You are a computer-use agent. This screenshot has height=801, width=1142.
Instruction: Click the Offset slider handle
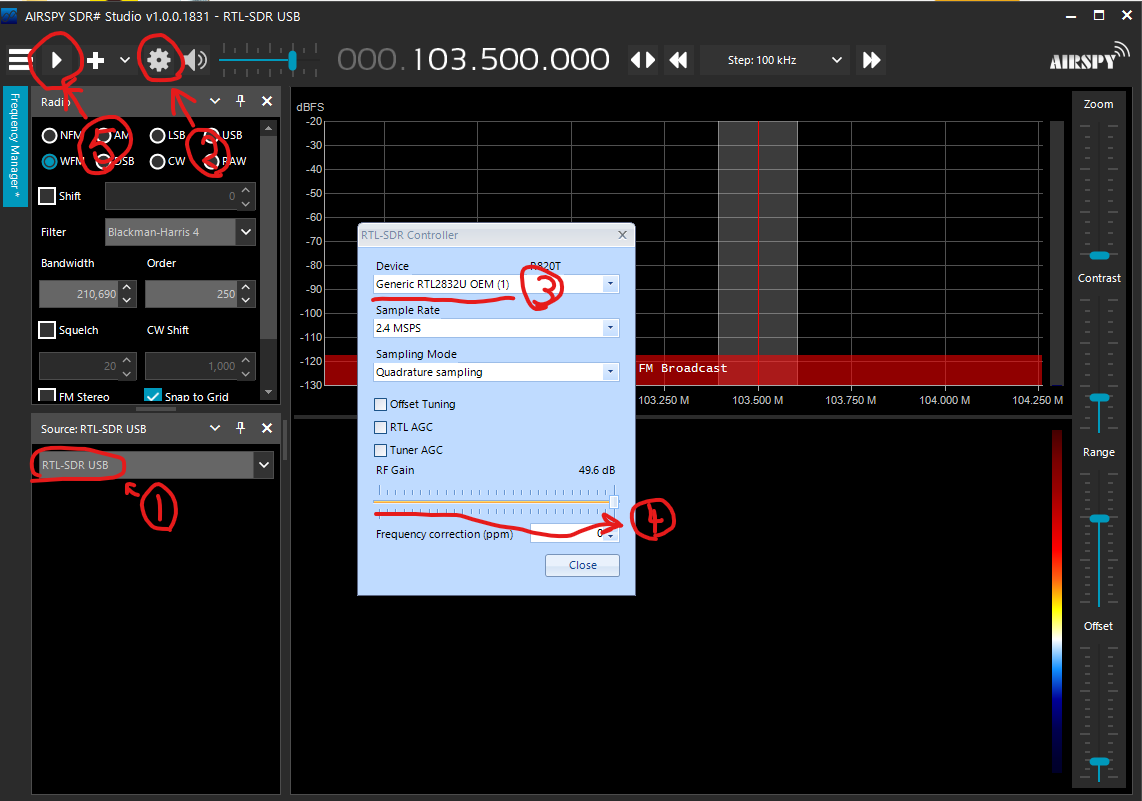point(1099,762)
